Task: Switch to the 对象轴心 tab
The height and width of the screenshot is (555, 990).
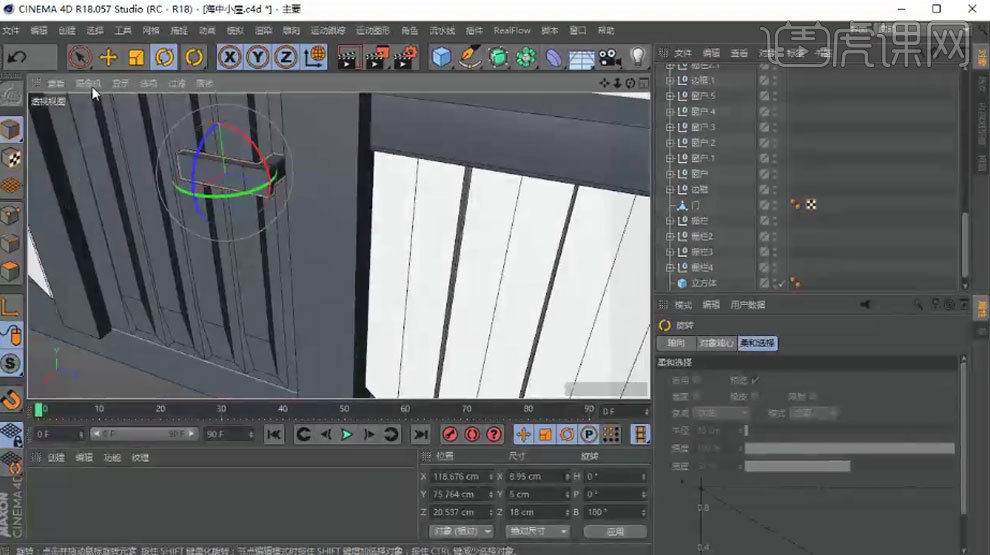Action: pyautogui.click(x=715, y=343)
